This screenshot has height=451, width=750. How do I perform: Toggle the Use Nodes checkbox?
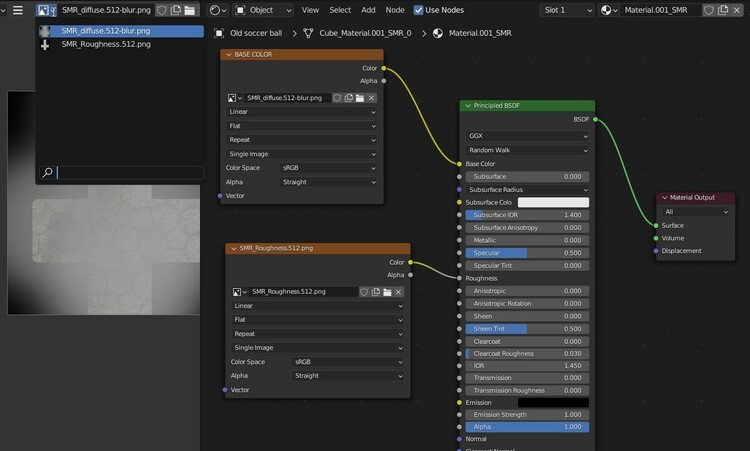[x=419, y=10]
